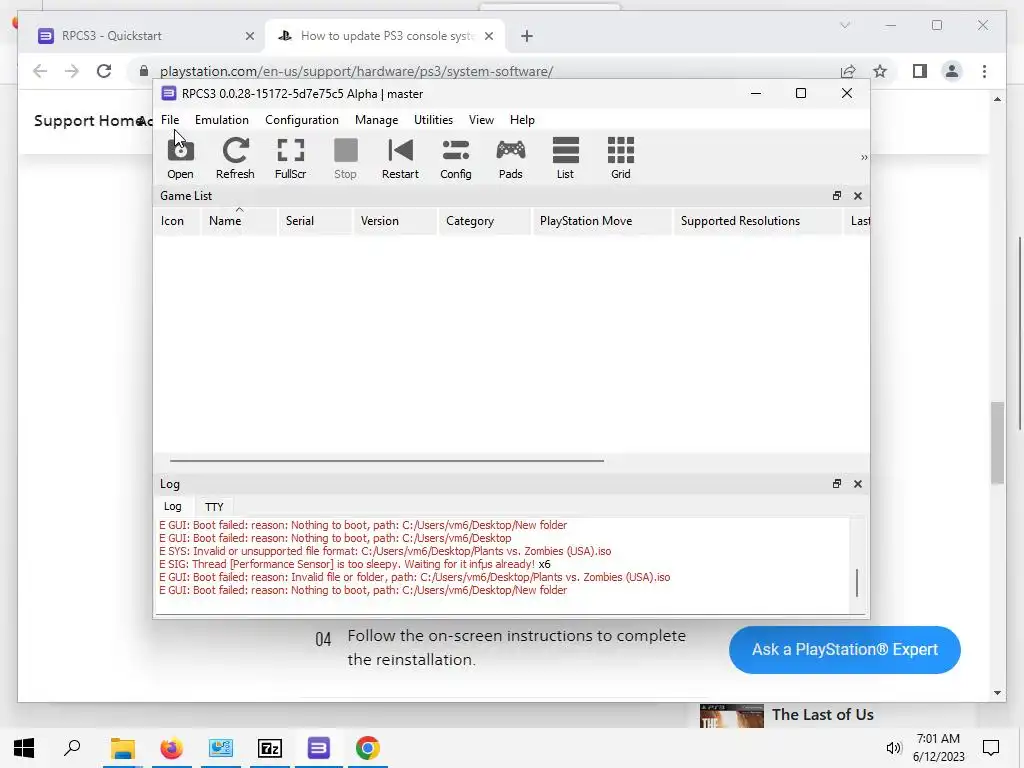This screenshot has height=768, width=1024.
Task: Close the Log panel
Action: click(858, 484)
